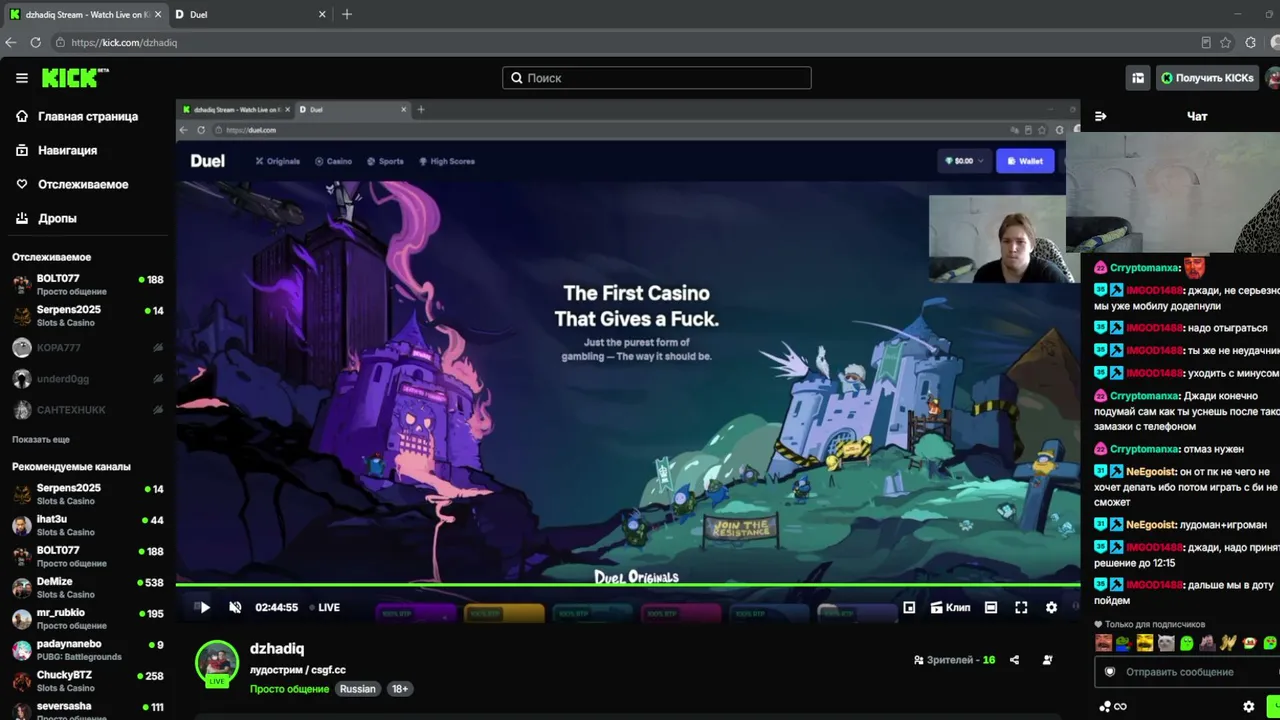
Task: Click the Отправить сообщение chat input
Action: pyautogui.click(x=1188, y=672)
